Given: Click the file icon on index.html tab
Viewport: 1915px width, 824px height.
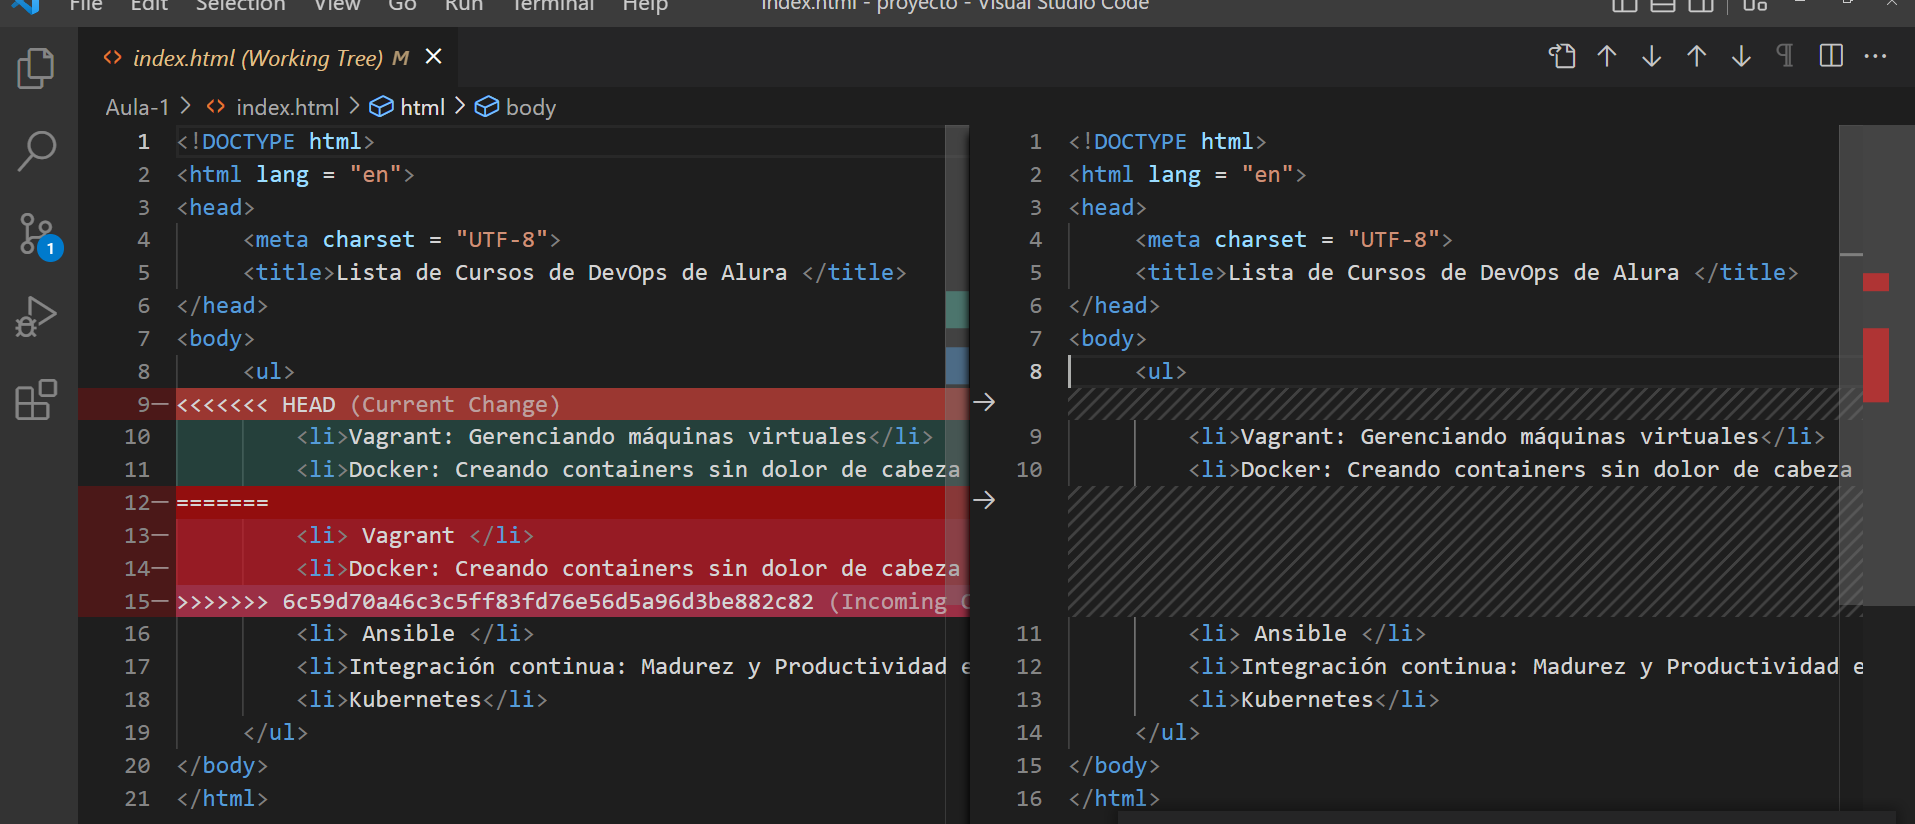Looking at the screenshot, I should 113,58.
